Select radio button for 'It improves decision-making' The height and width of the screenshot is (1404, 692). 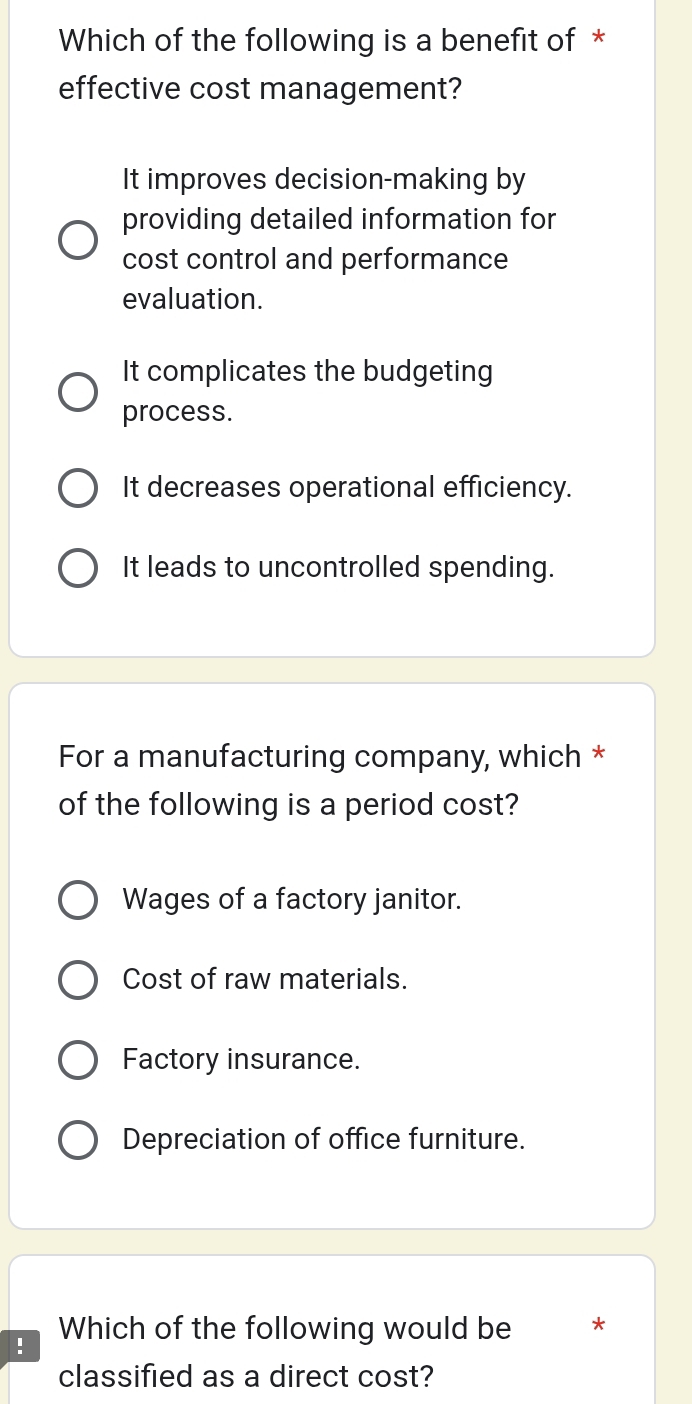78,240
